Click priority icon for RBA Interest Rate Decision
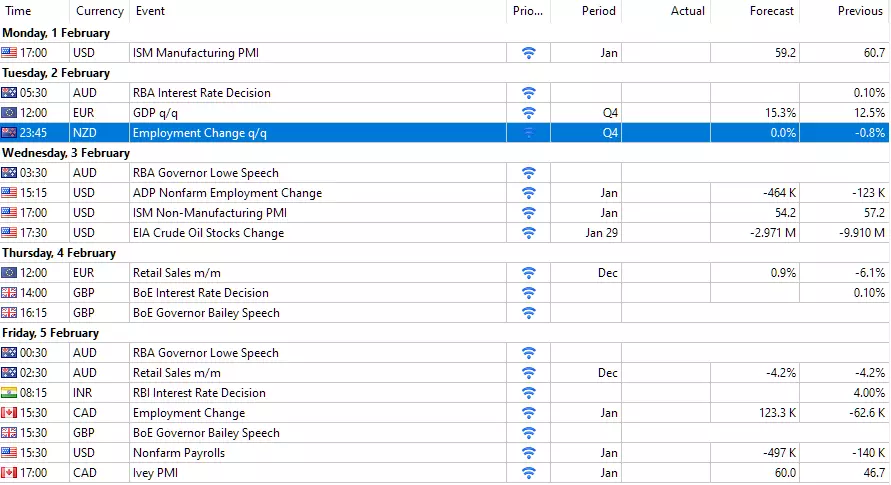The width and height of the screenshot is (891, 485). click(x=528, y=93)
